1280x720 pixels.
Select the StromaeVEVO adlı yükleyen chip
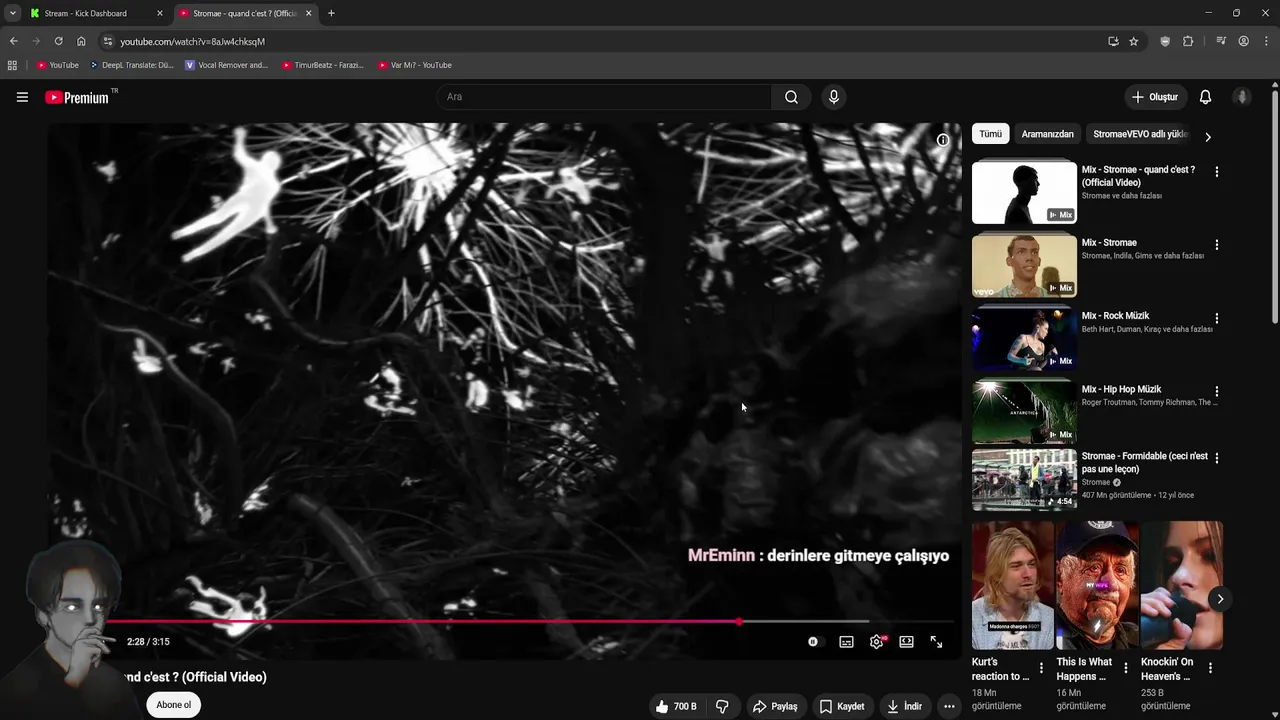(1141, 134)
